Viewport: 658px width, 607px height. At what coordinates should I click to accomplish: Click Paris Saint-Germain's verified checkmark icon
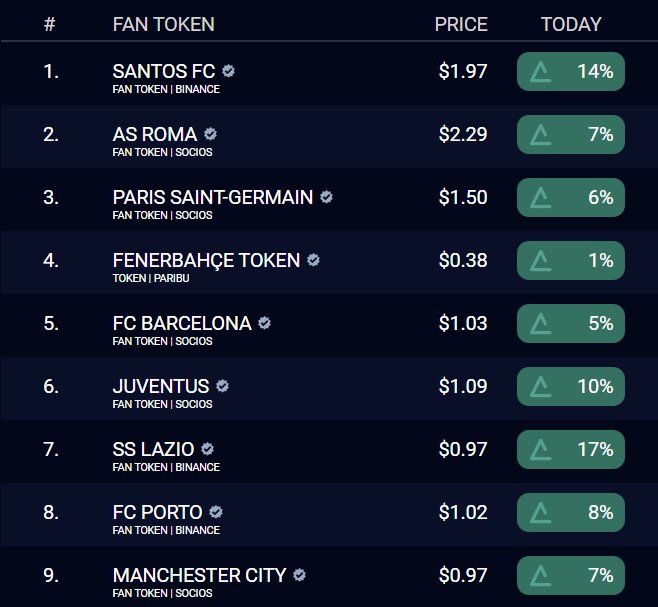[x=327, y=197]
